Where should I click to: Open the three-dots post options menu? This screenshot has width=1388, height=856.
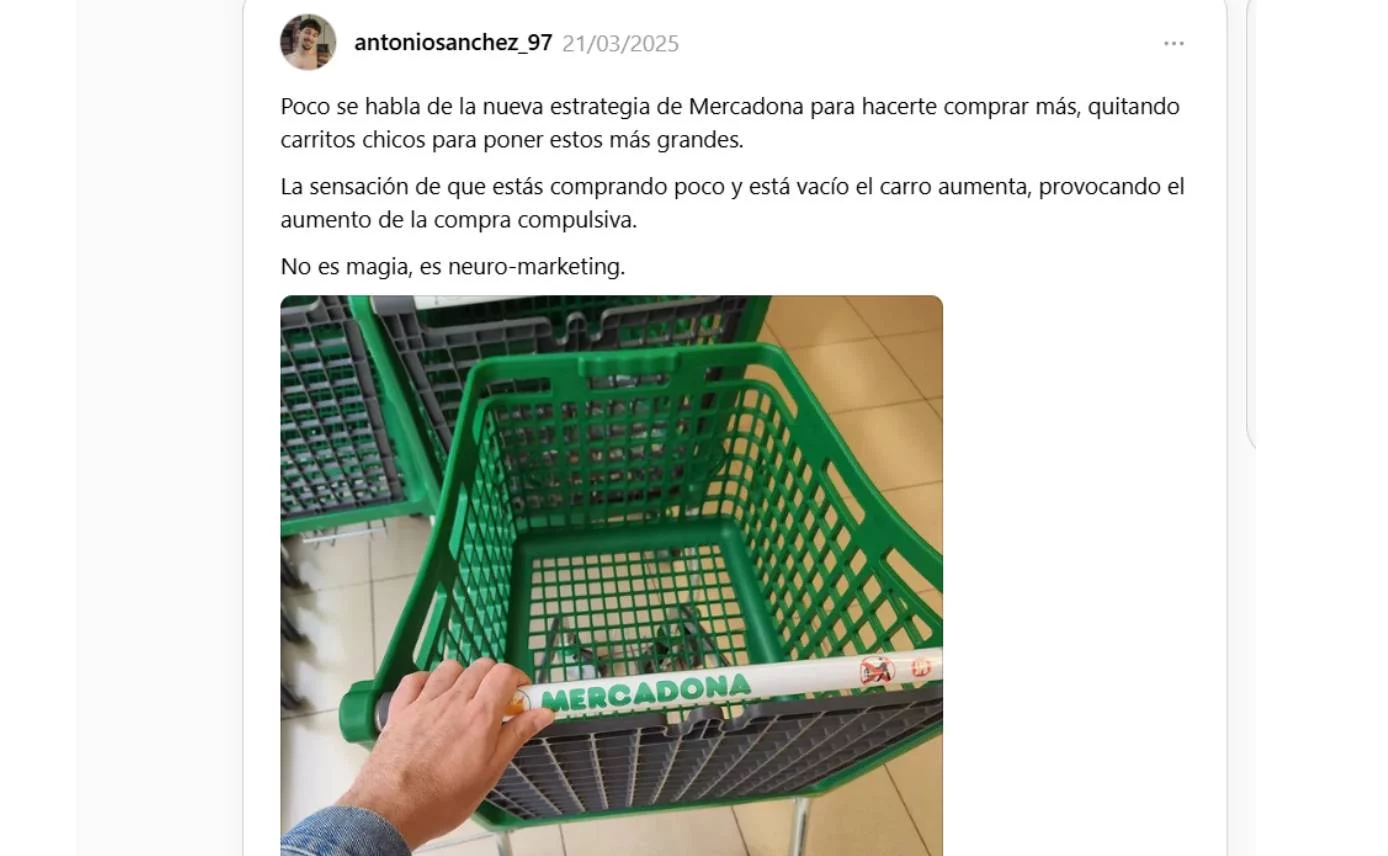tap(1174, 43)
